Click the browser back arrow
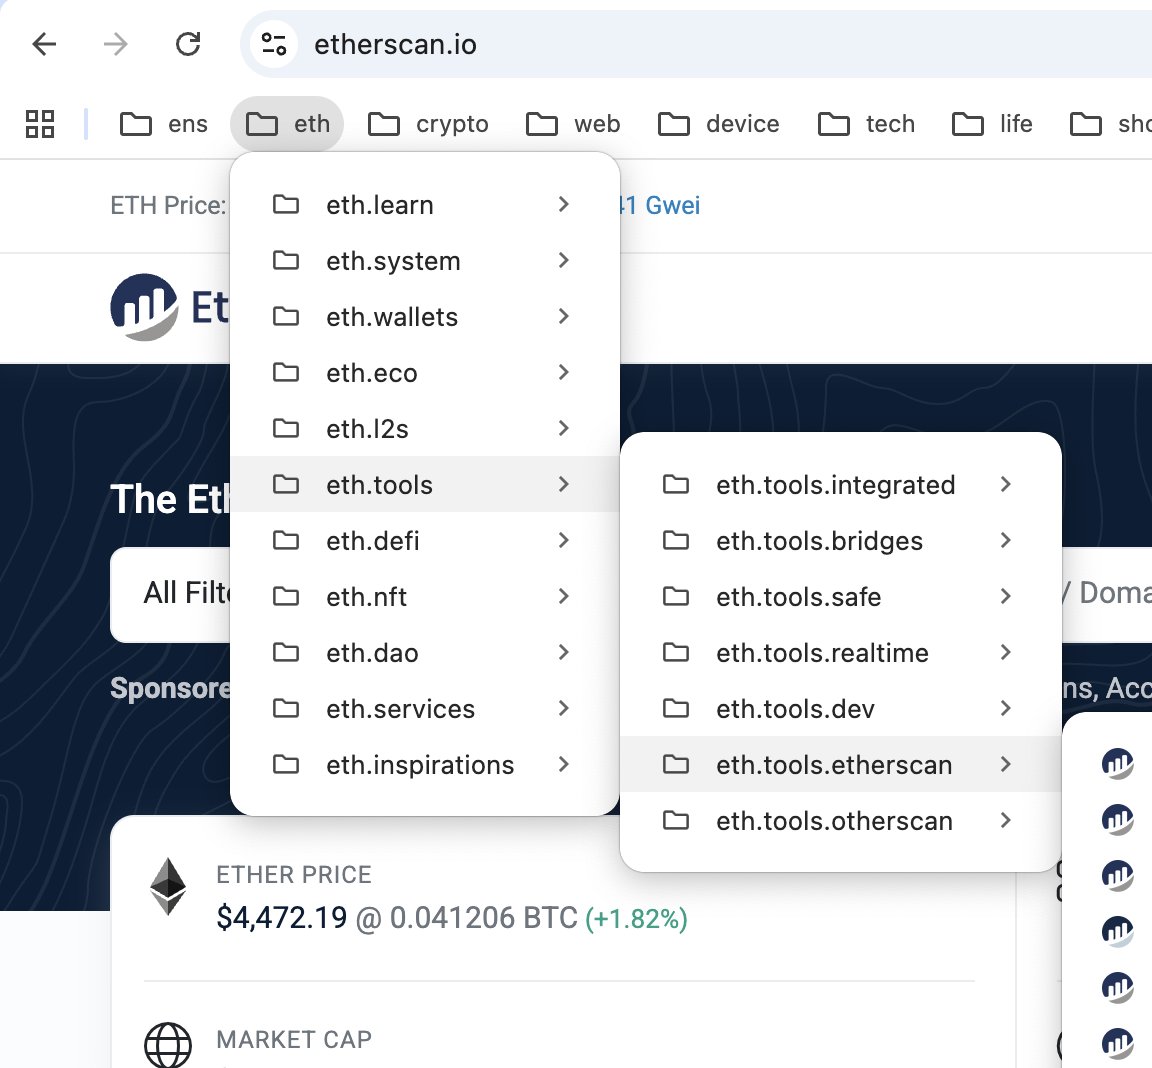This screenshot has height=1068, width=1152. pyautogui.click(x=44, y=44)
